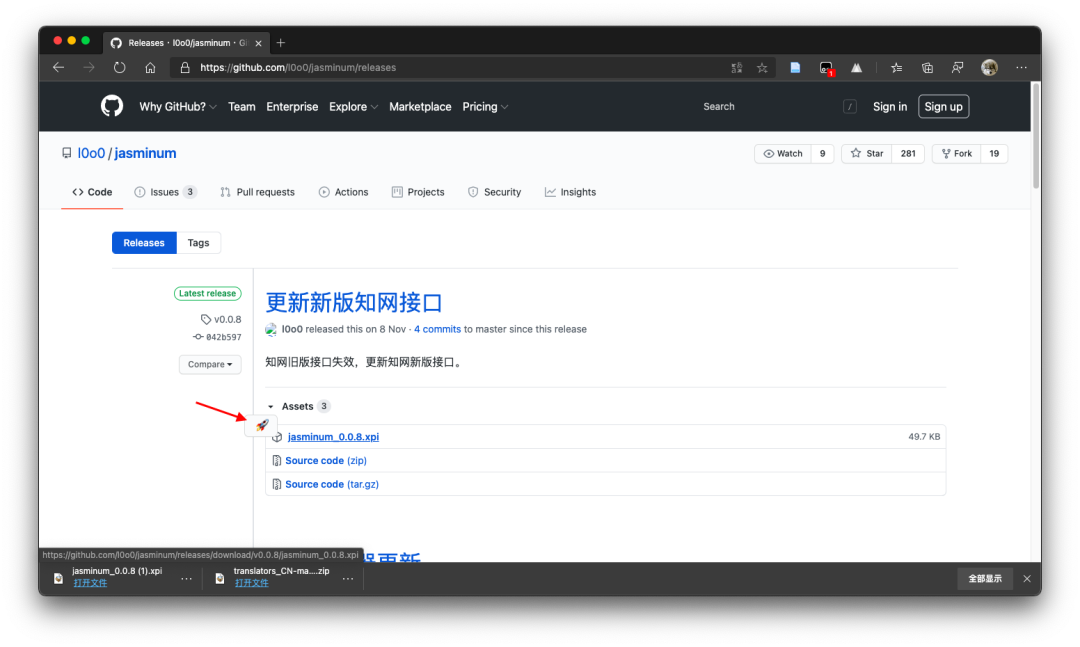Image resolution: width=1080 pixels, height=647 pixels.
Task: Click the GitHub Octocat logo
Action: 112,106
